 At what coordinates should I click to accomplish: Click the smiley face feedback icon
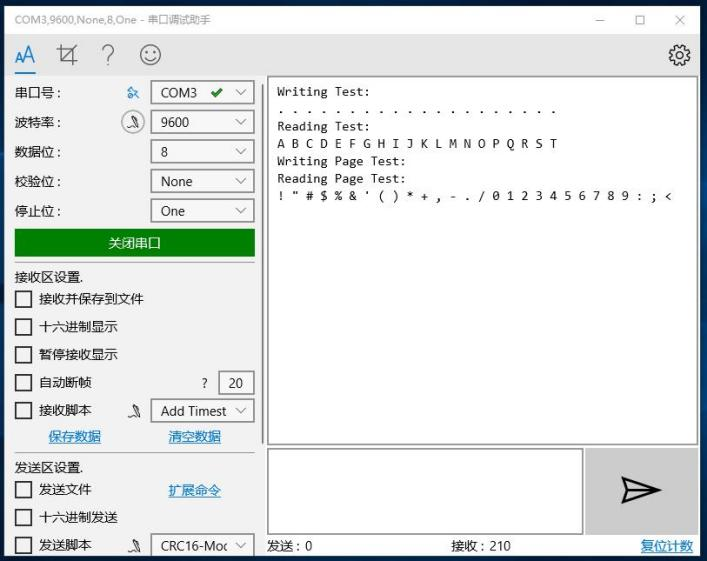(150, 55)
